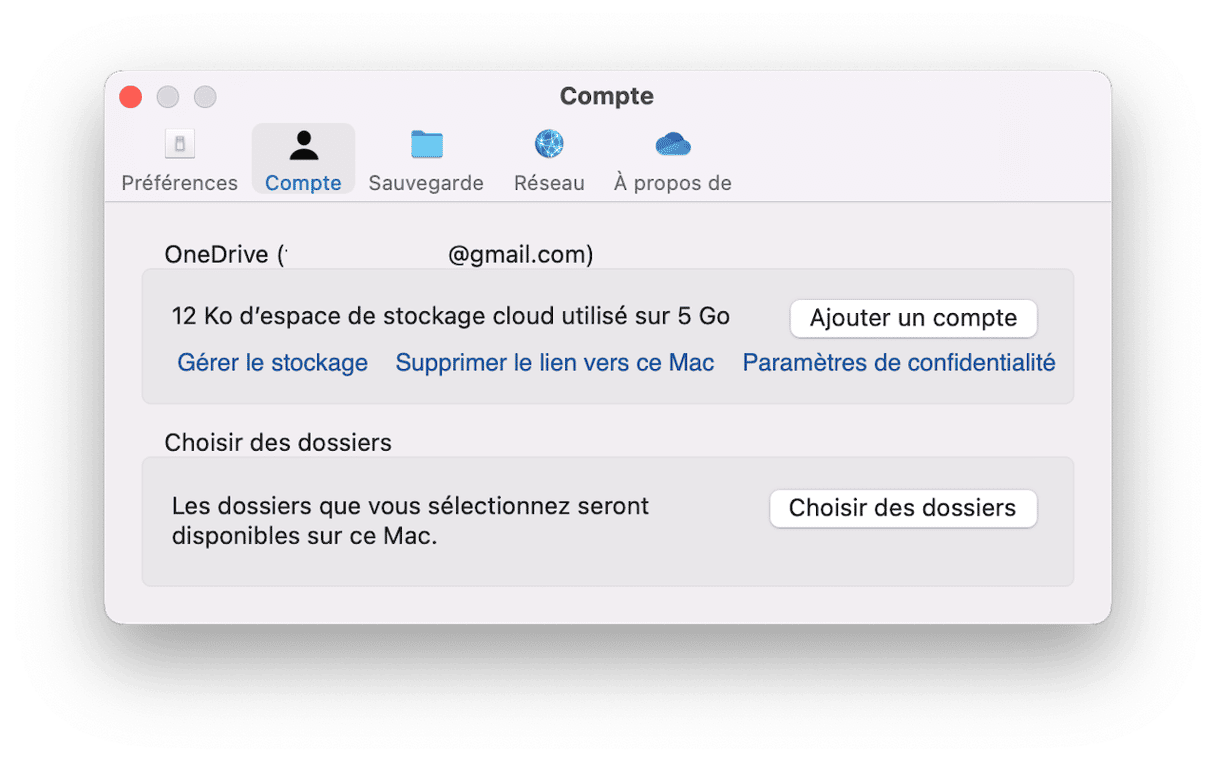Open the Réseau globe icon

[549, 144]
